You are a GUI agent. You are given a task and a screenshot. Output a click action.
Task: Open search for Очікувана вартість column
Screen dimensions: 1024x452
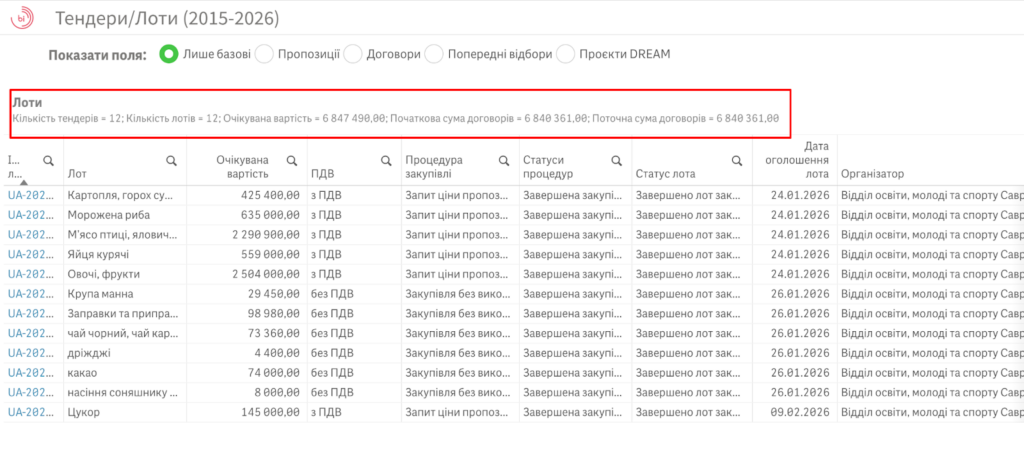pyautogui.click(x=292, y=160)
